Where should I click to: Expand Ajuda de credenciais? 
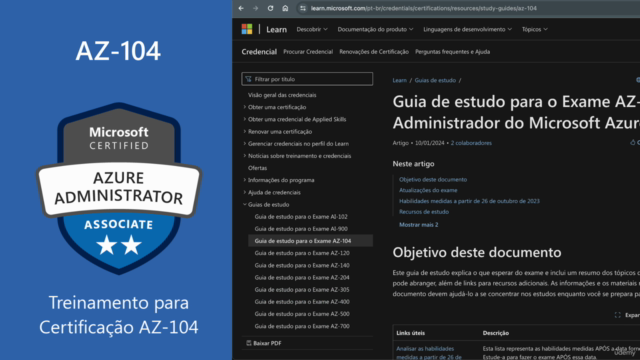coord(274,192)
